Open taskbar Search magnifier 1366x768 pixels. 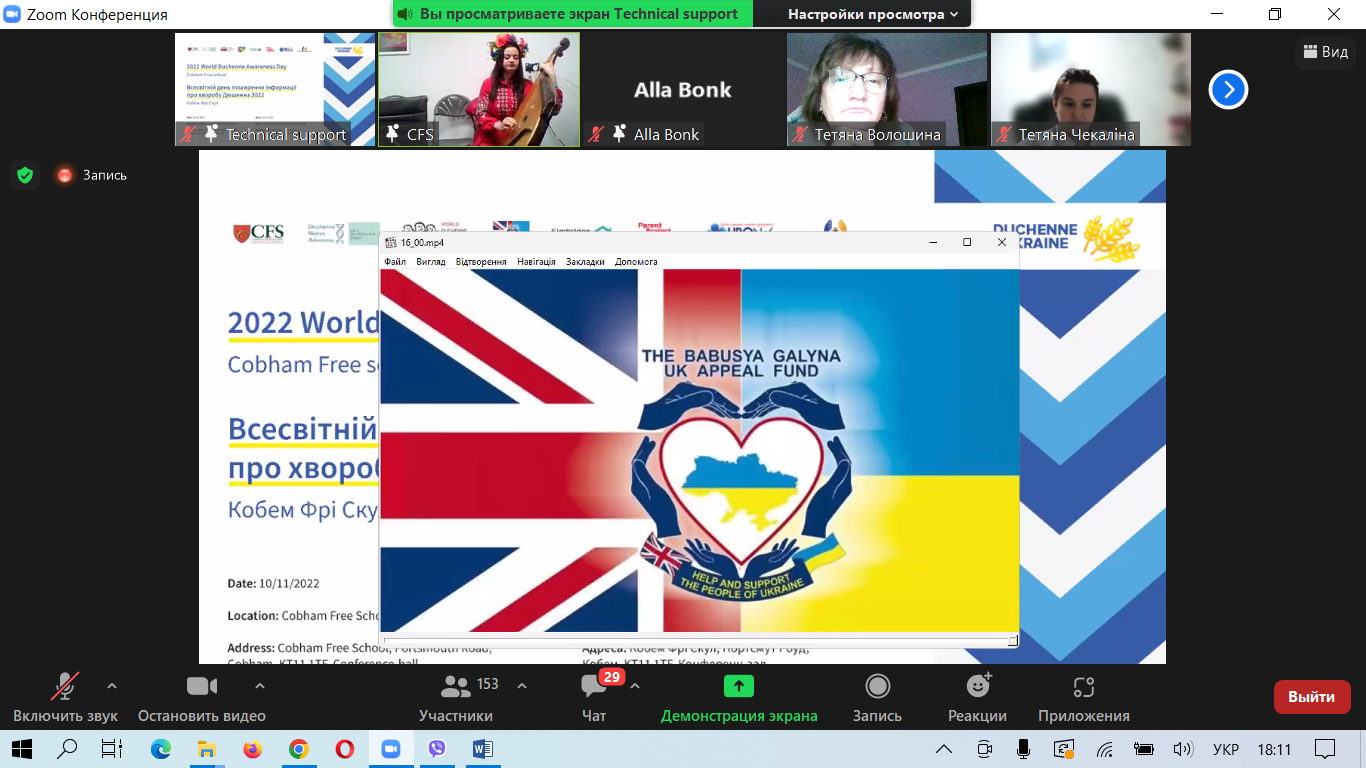tap(67, 748)
